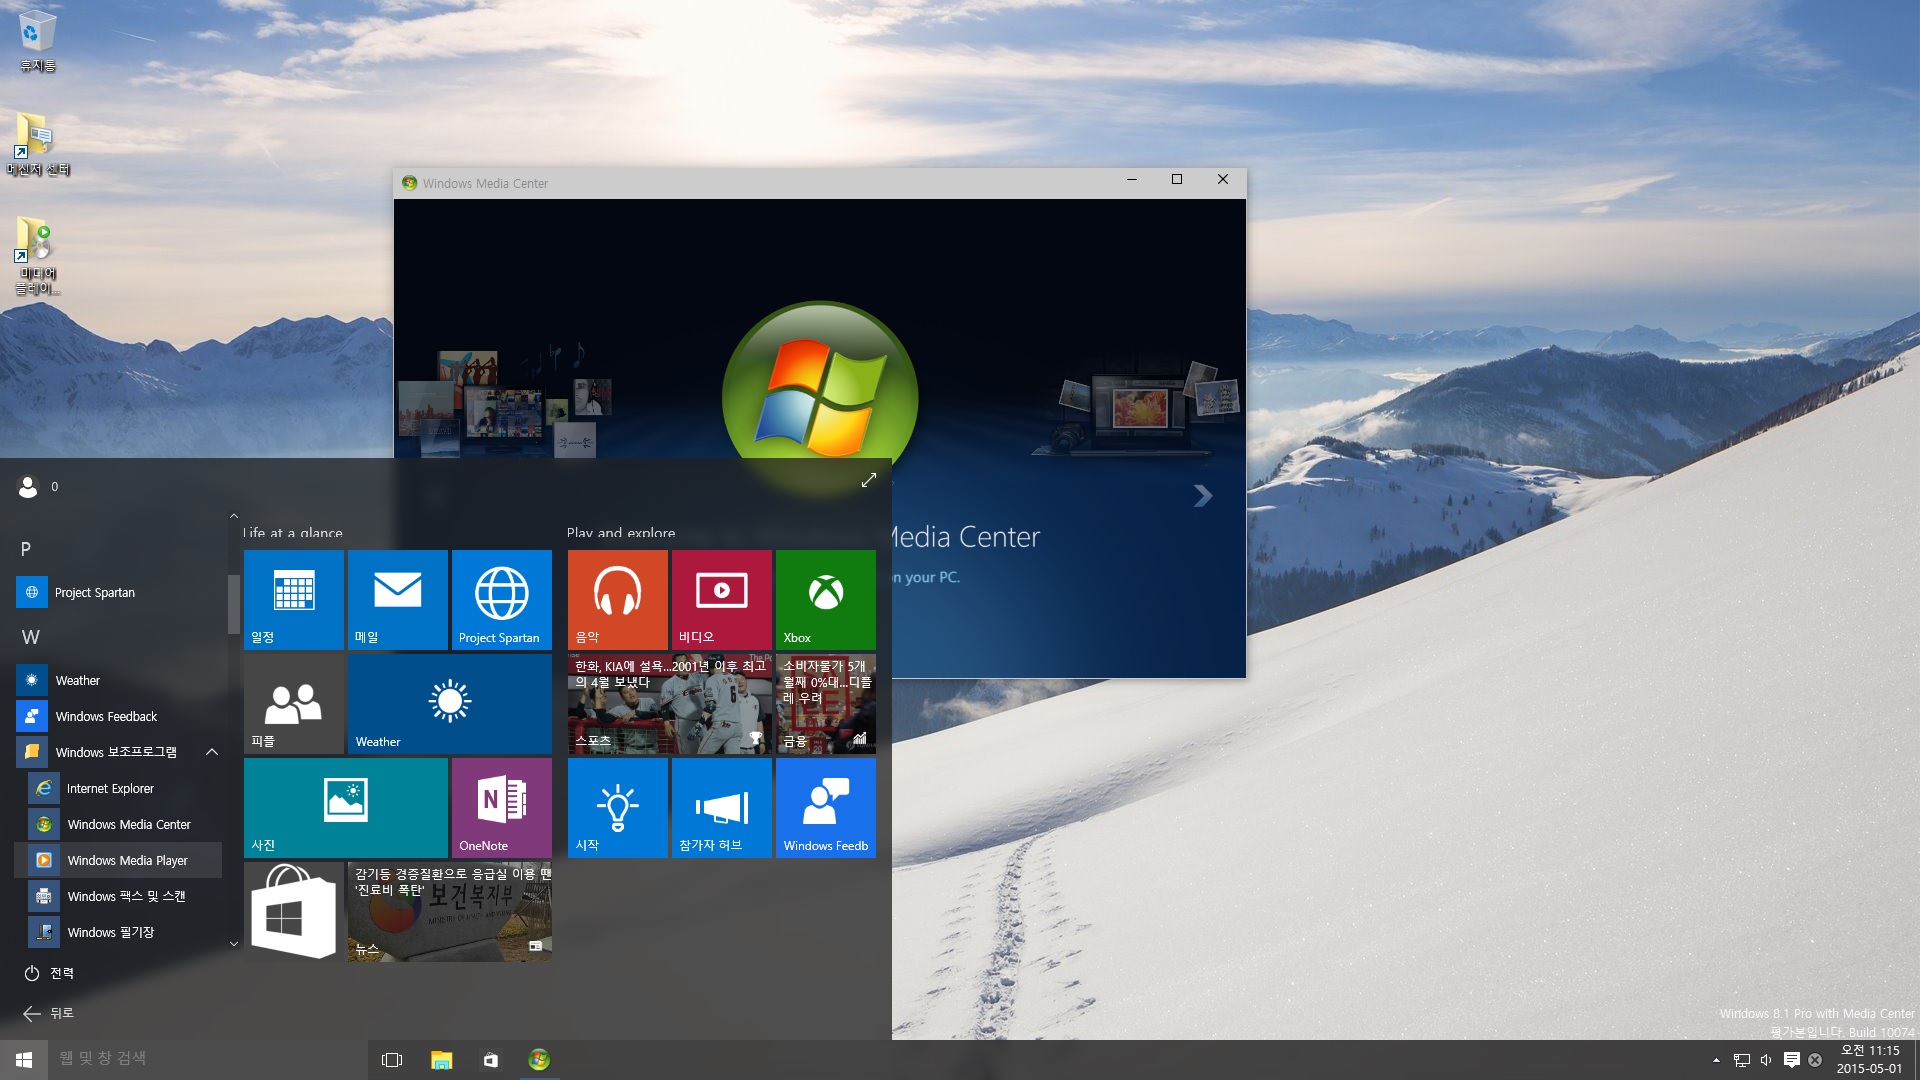1920x1080 pixels.
Task: Open notification center tray icon
Action: [x=1791, y=1060]
